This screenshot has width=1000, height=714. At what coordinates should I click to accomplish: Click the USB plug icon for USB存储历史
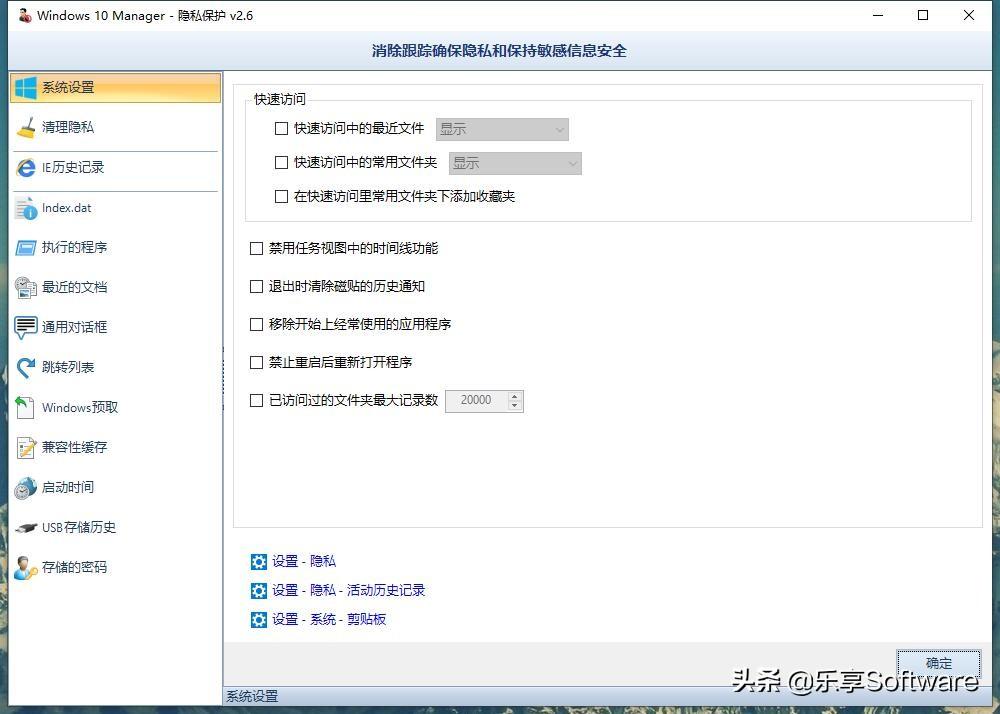pos(26,528)
